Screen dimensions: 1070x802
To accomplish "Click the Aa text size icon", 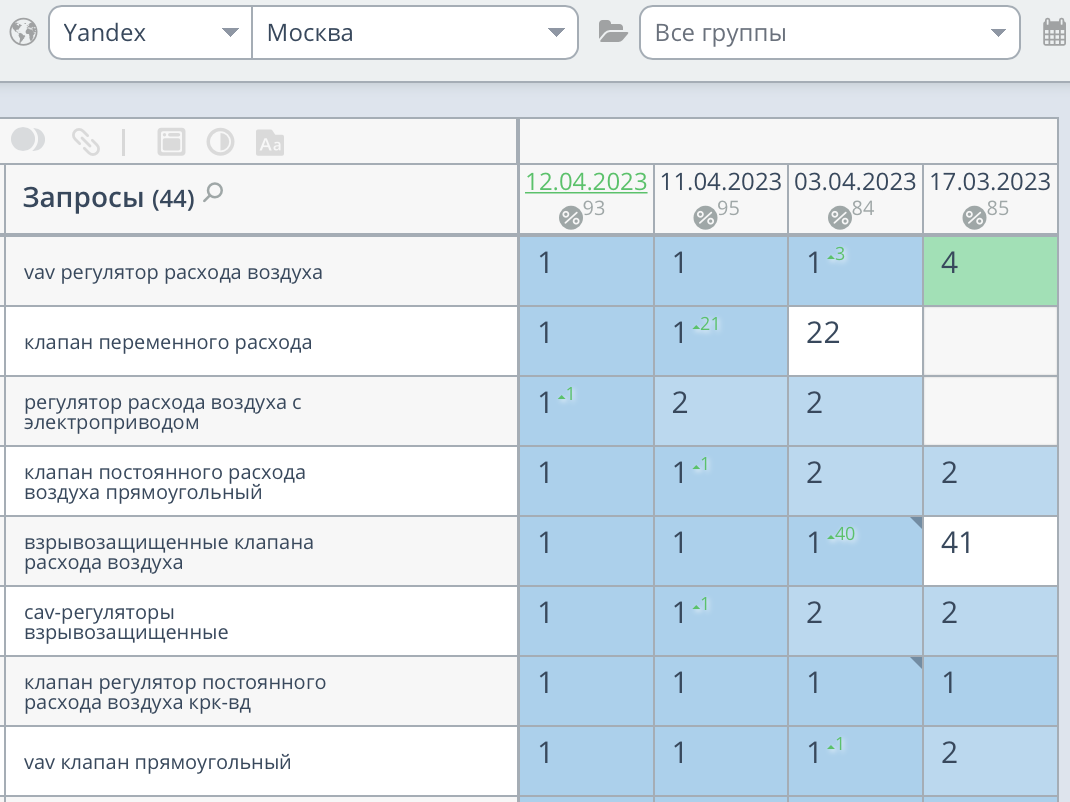I will pyautogui.click(x=270, y=143).
